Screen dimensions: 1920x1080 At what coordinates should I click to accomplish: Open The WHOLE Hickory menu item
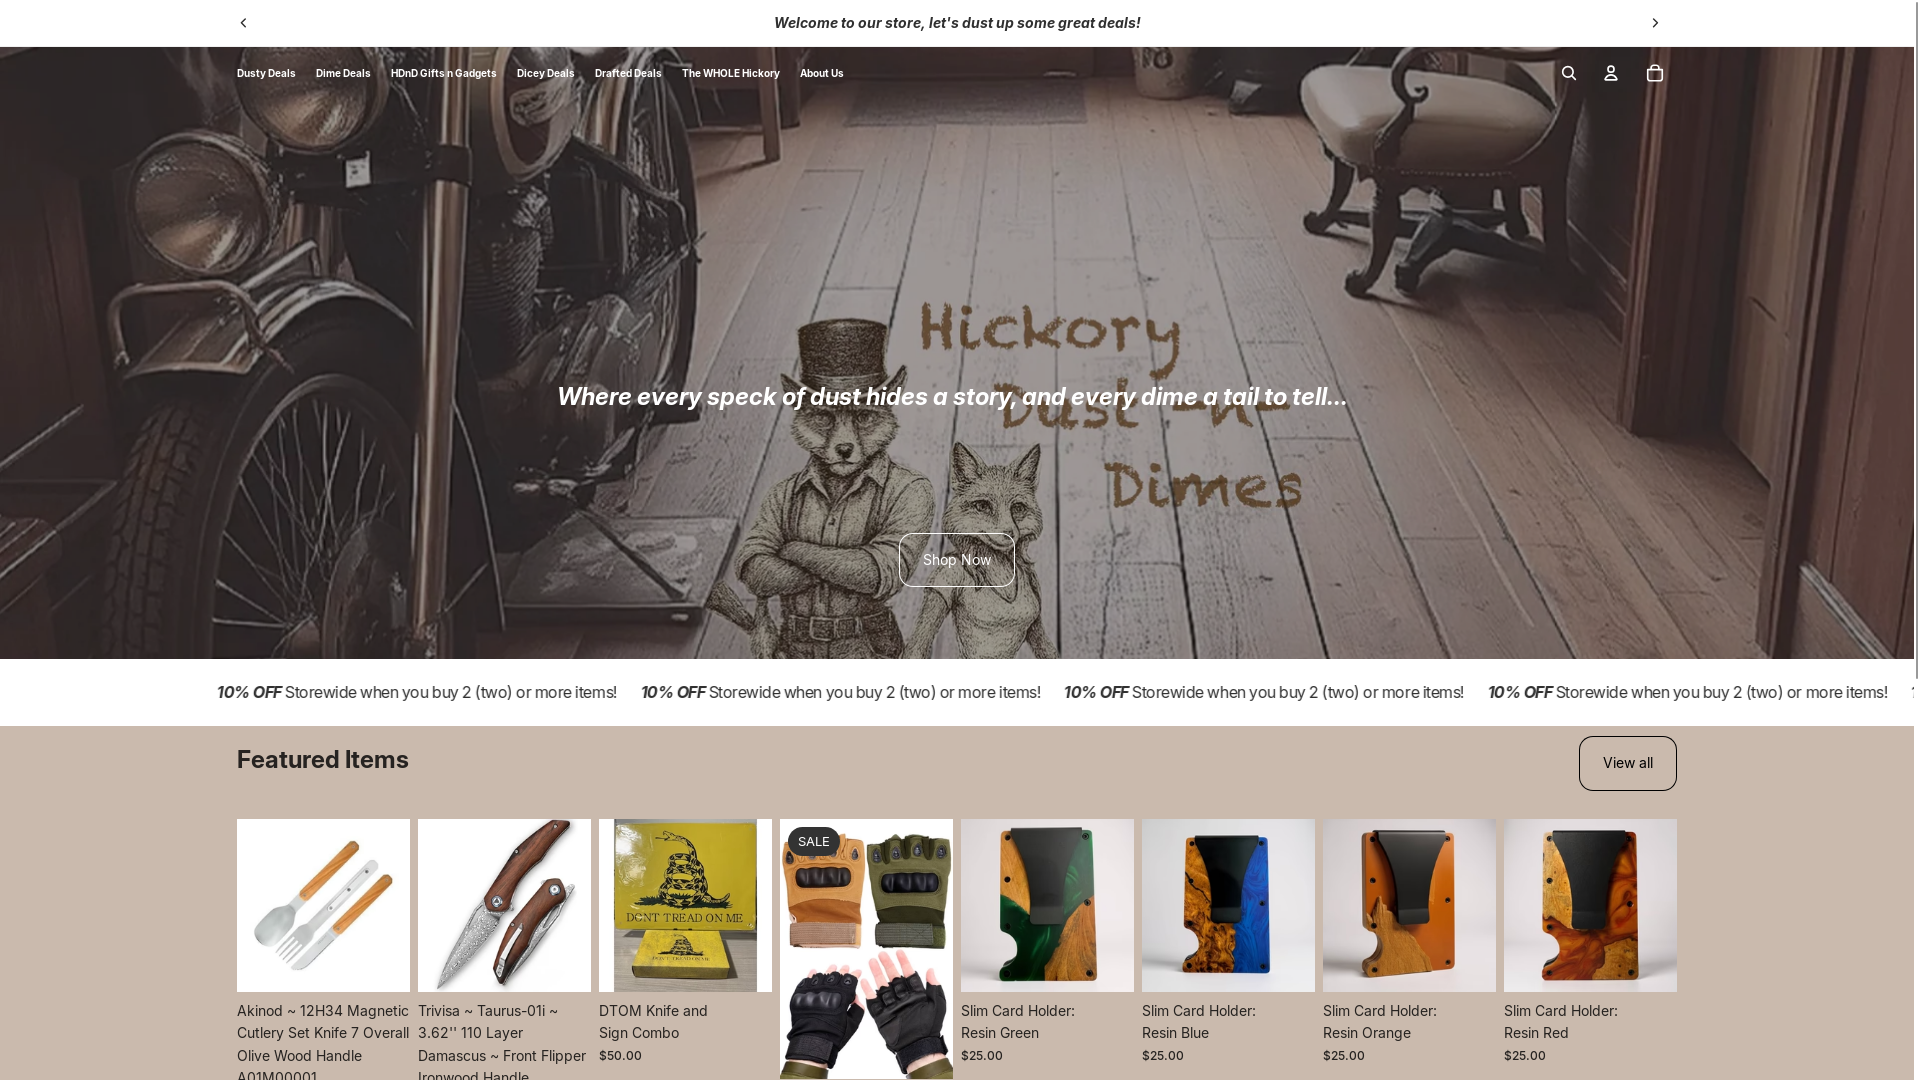730,73
